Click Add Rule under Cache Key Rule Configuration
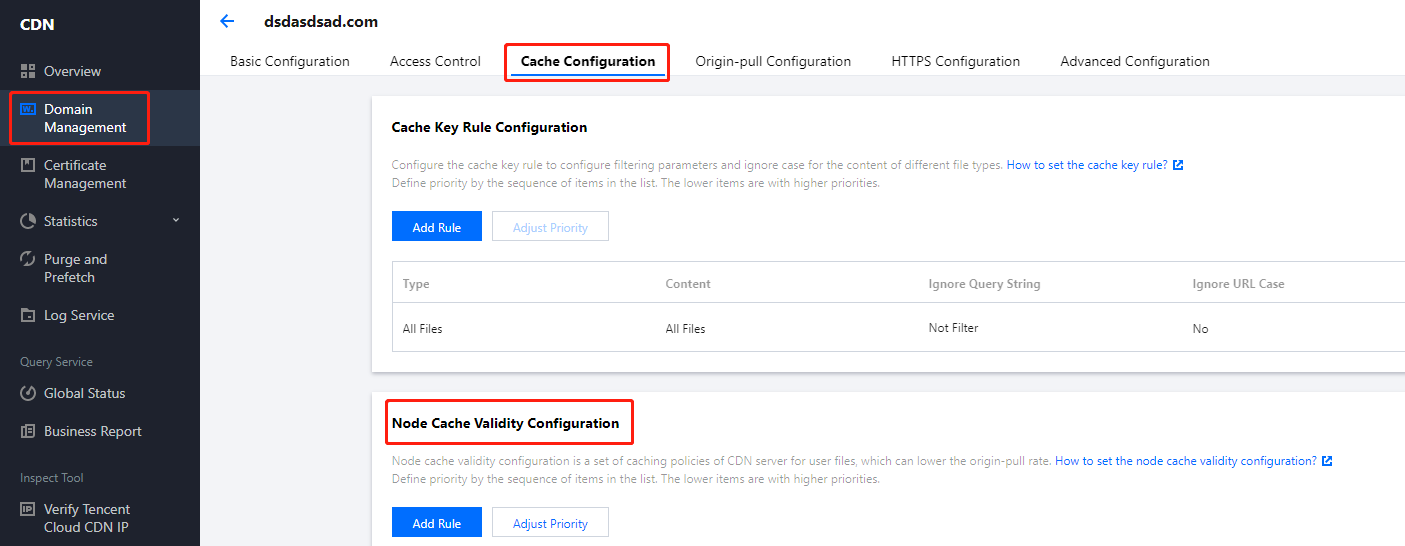1405x546 pixels. pos(437,227)
